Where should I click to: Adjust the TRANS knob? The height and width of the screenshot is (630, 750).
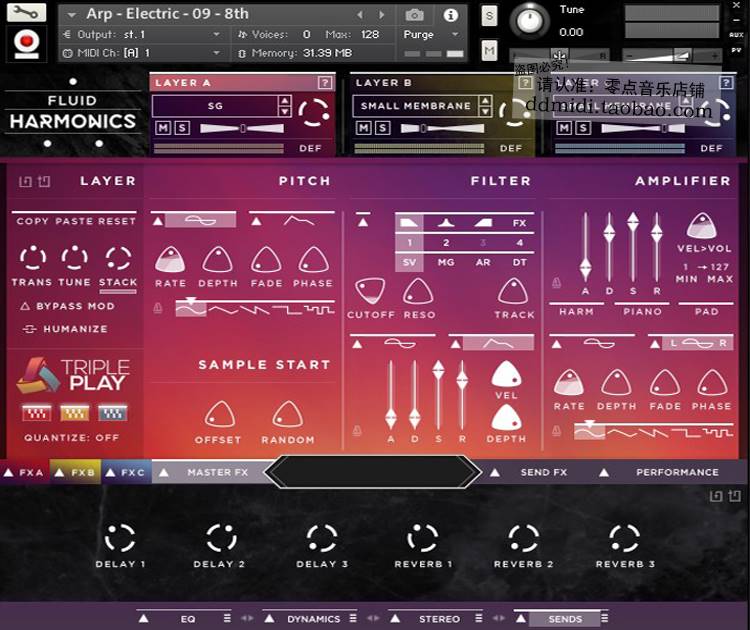pos(33,258)
